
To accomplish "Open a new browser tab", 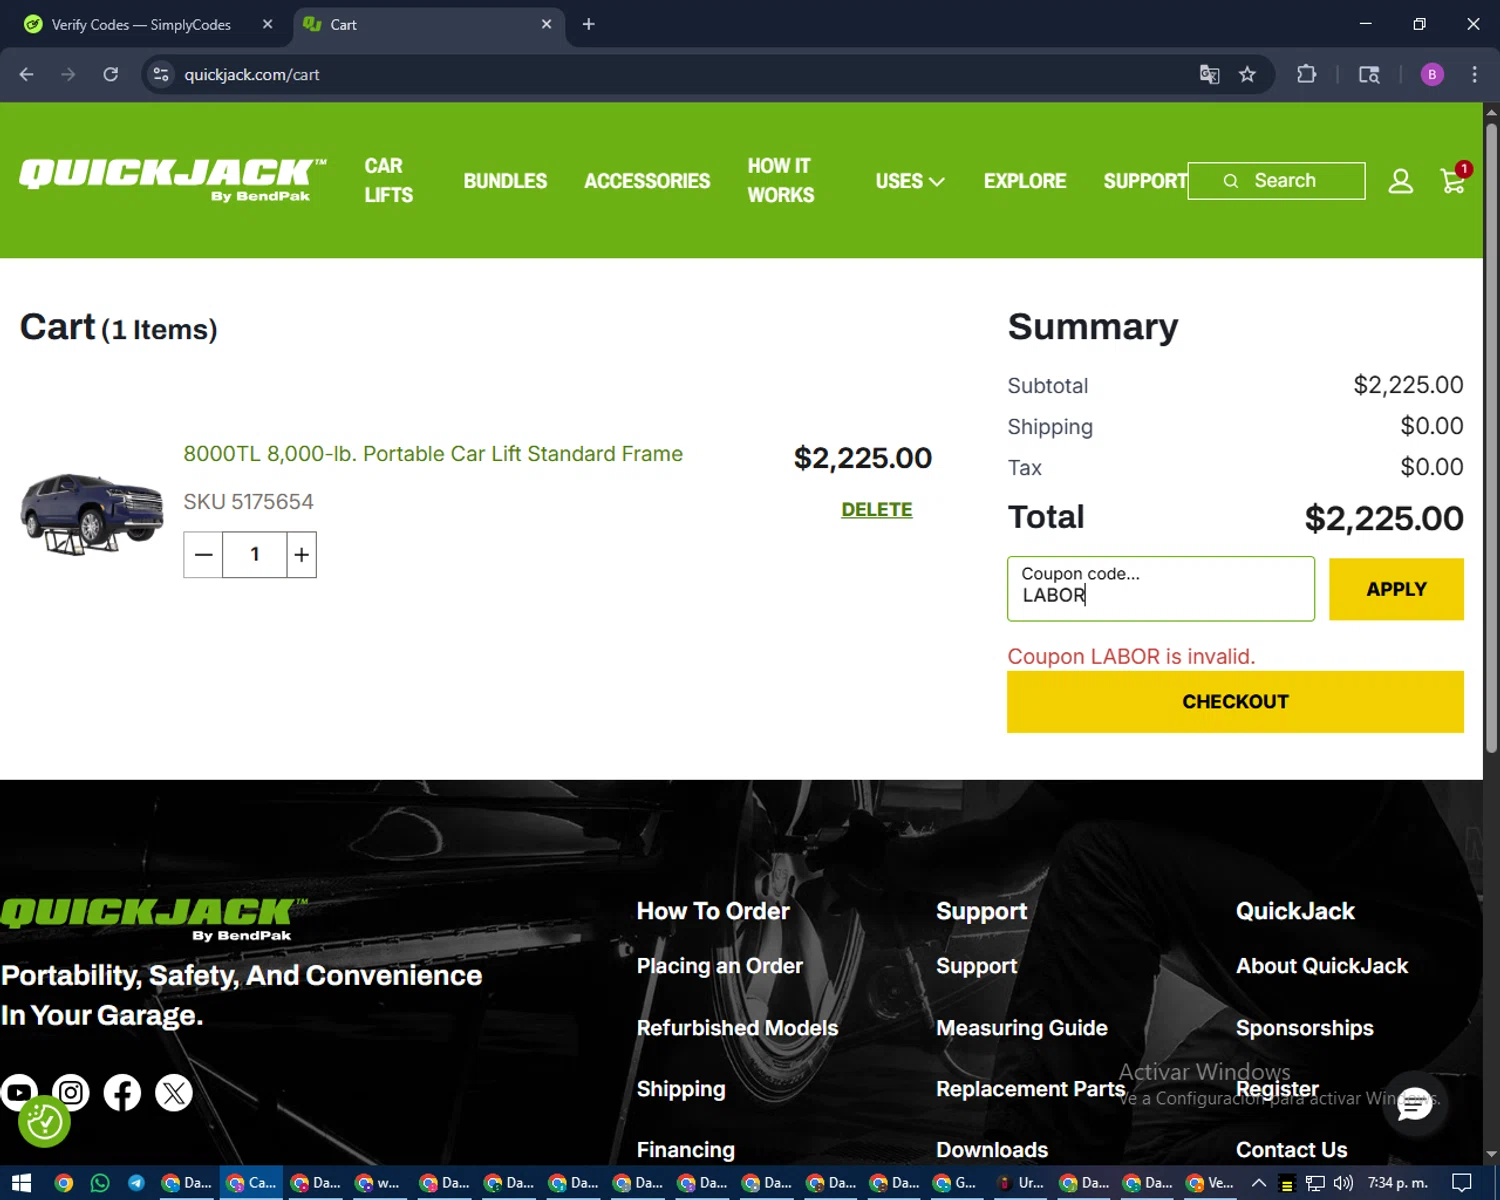I will click(x=588, y=24).
